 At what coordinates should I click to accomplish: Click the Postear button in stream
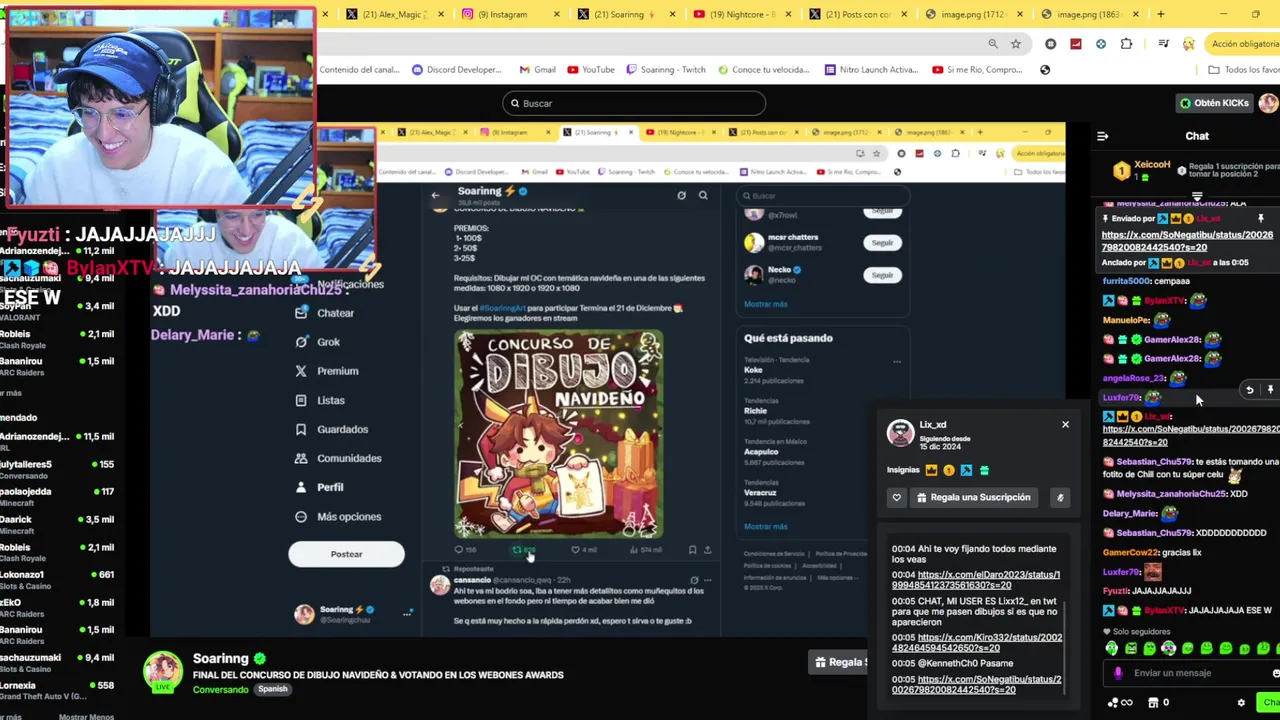tap(346, 554)
